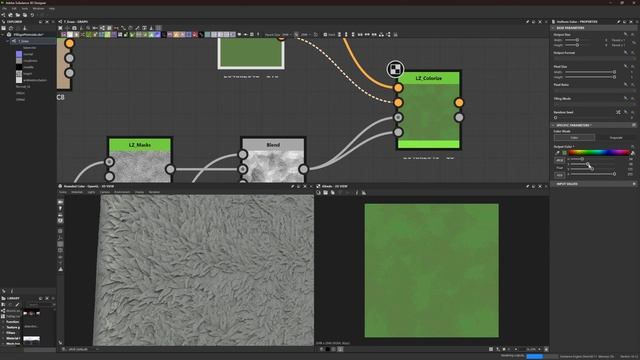Open the Environment menu in 3D view
The height and width of the screenshot is (360, 640).
[122, 192]
